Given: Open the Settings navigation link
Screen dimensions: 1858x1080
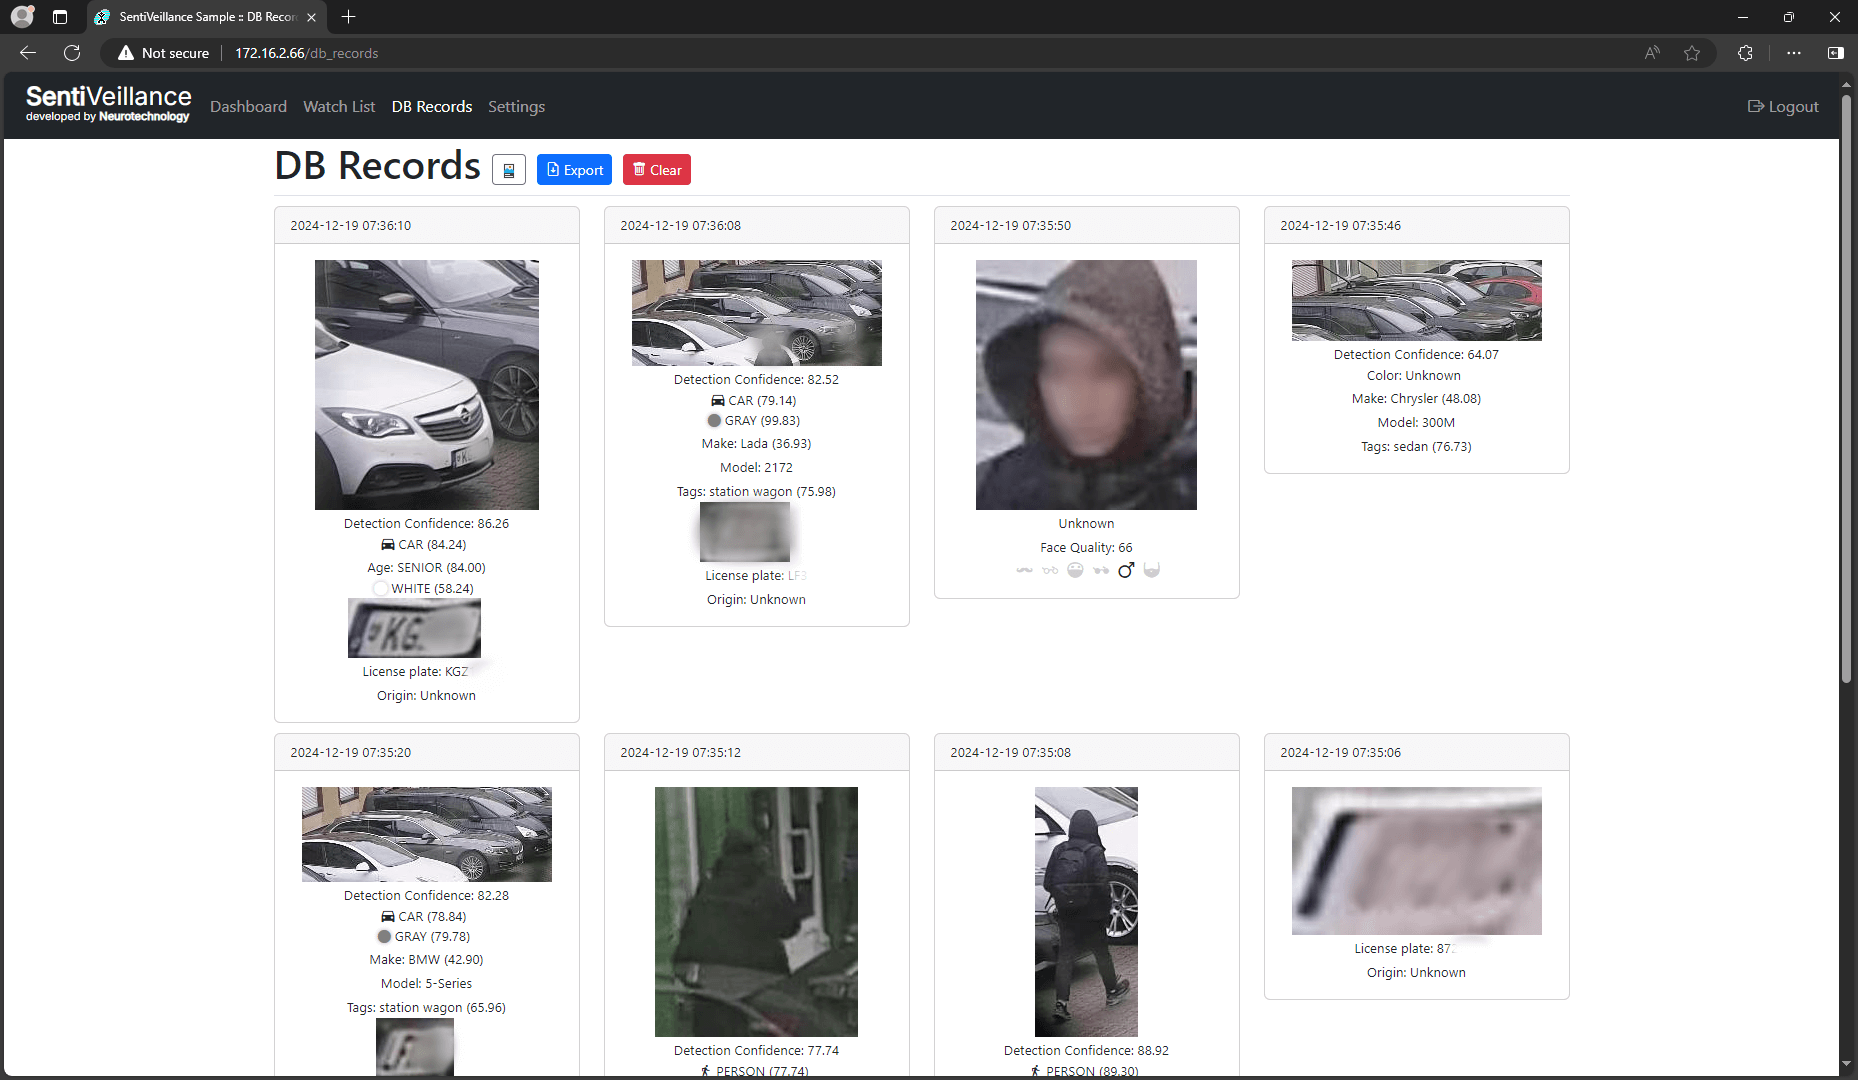Looking at the screenshot, I should click(x=516, y=107).
